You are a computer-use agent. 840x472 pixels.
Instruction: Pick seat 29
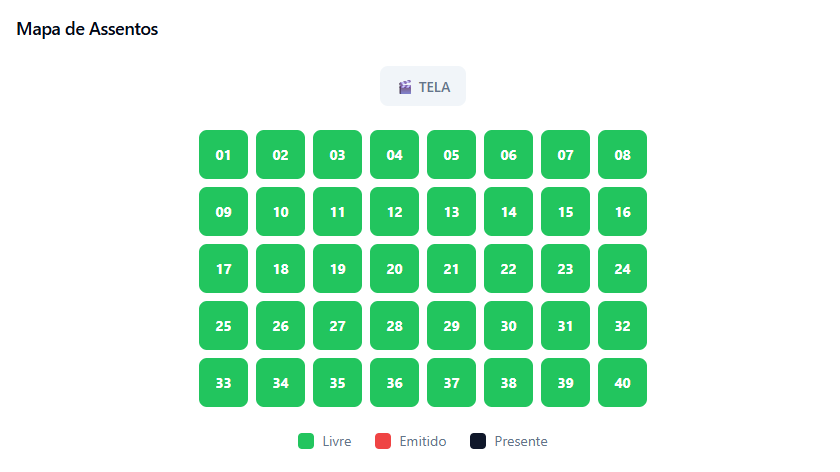click(451, 326)
